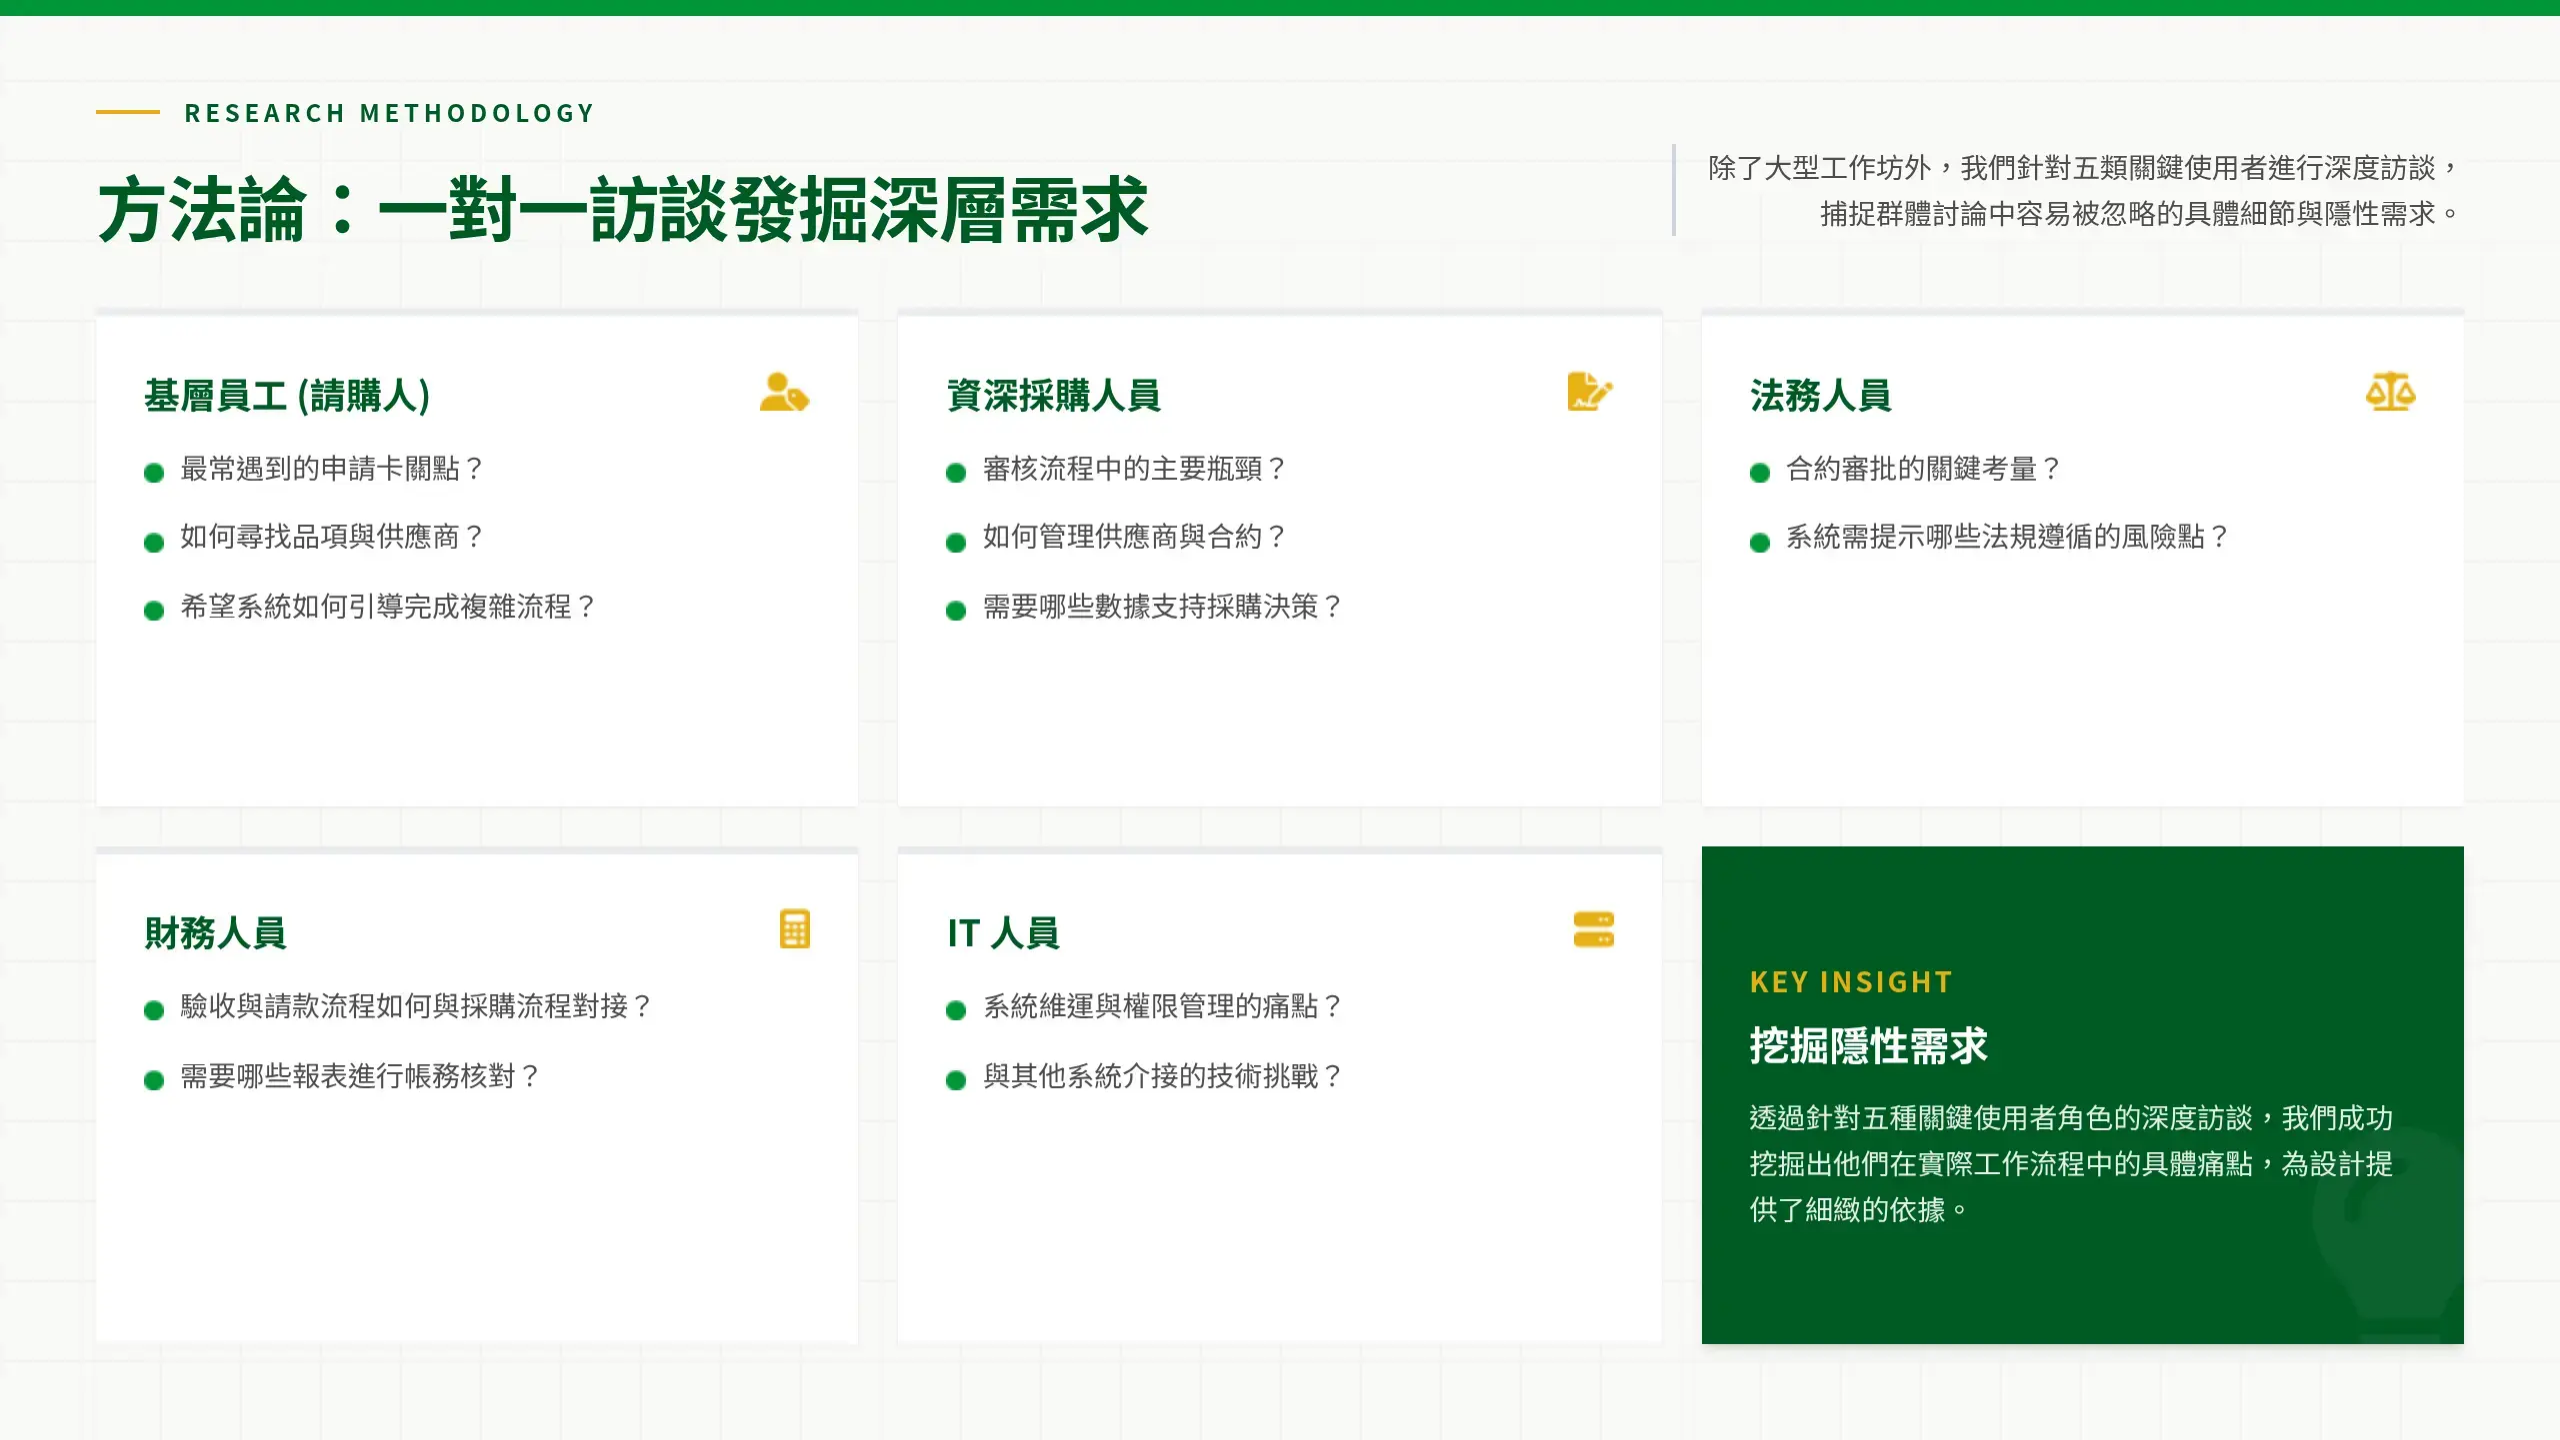Select the 資深採購人員 heading

point(1053,396)
